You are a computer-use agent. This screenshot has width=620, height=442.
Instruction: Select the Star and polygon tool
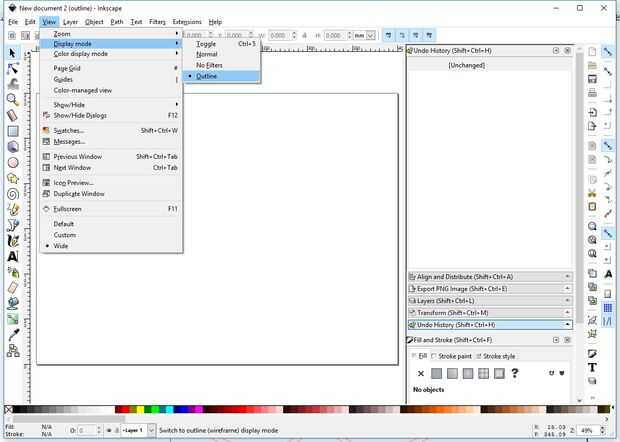tap(13, 178)
